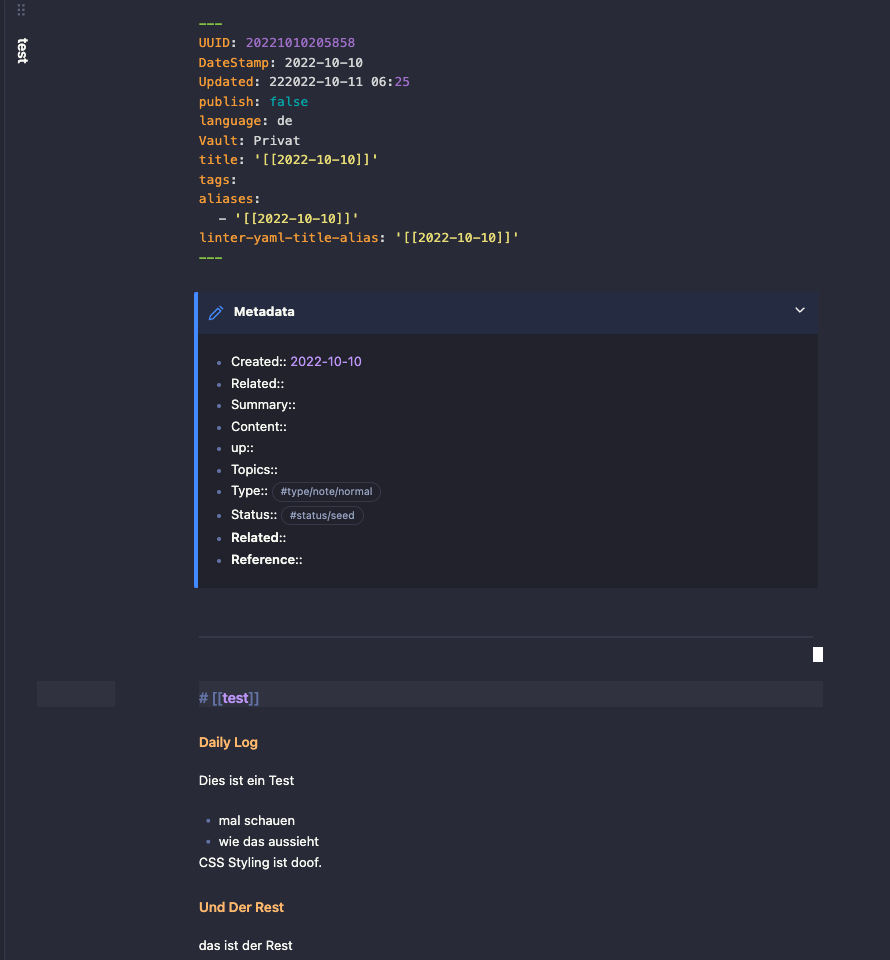
Task: Click the "Daily Log" heading
Action: pyautogui.click(x=226, y=742)
